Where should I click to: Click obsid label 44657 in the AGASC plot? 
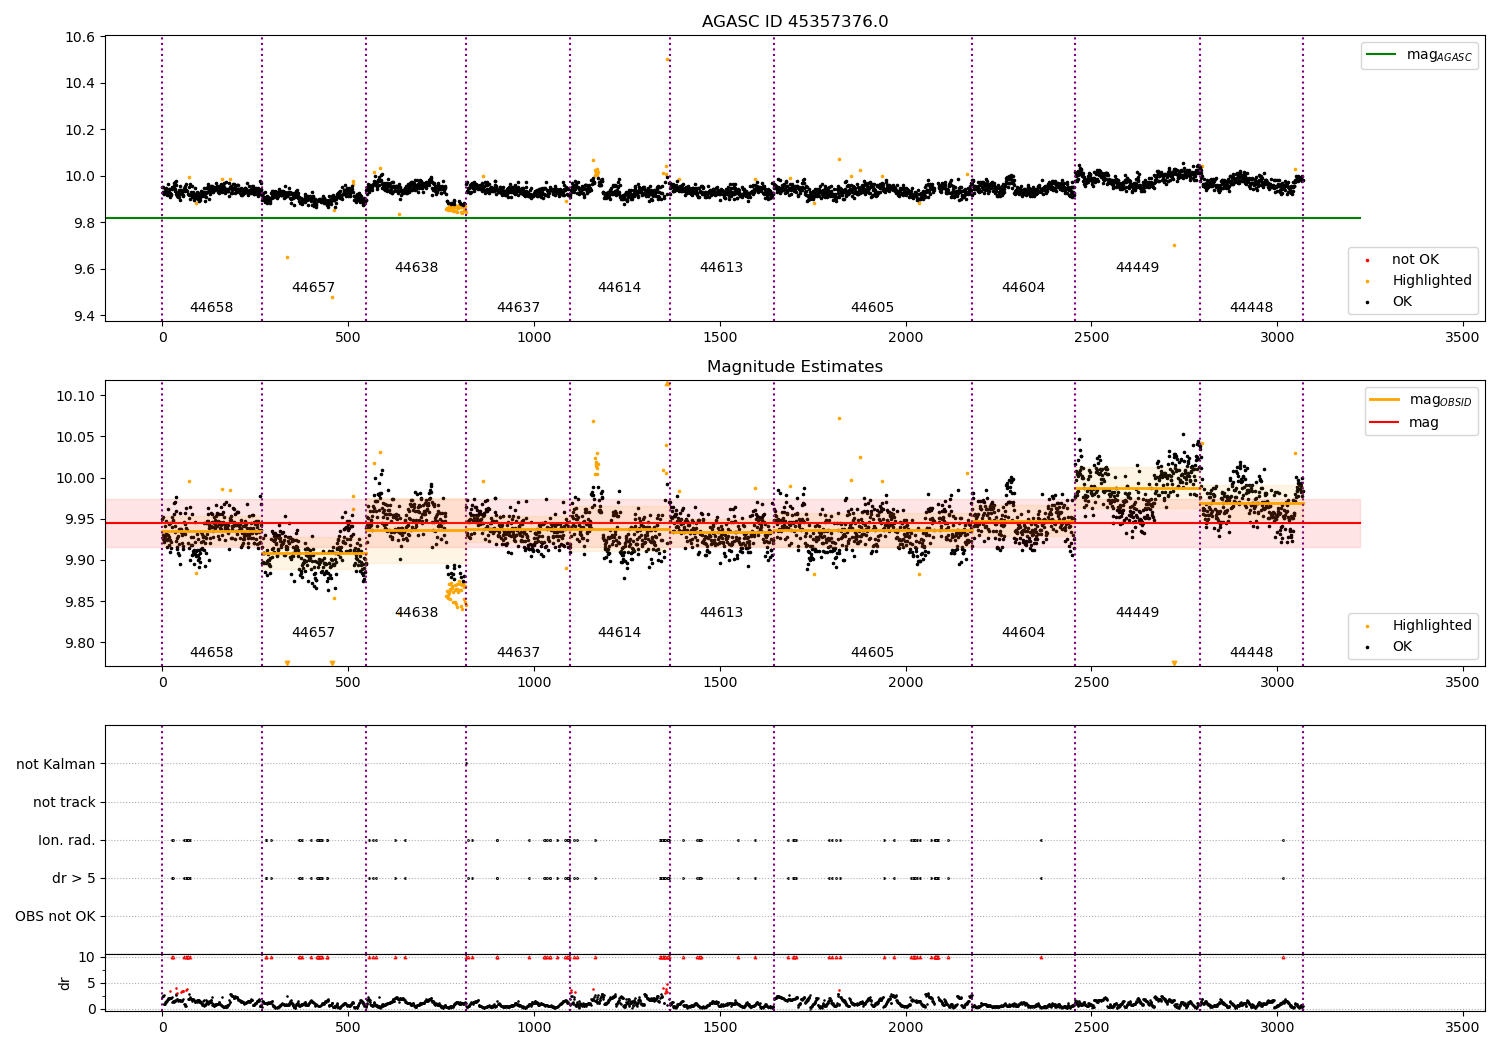[x=313, y=288]
